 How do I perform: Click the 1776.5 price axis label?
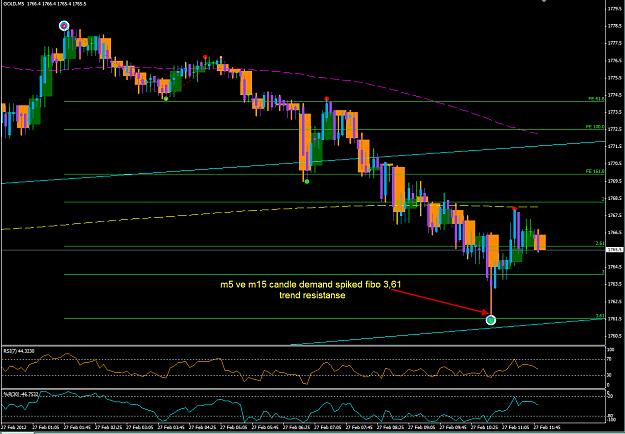(613, 61)
